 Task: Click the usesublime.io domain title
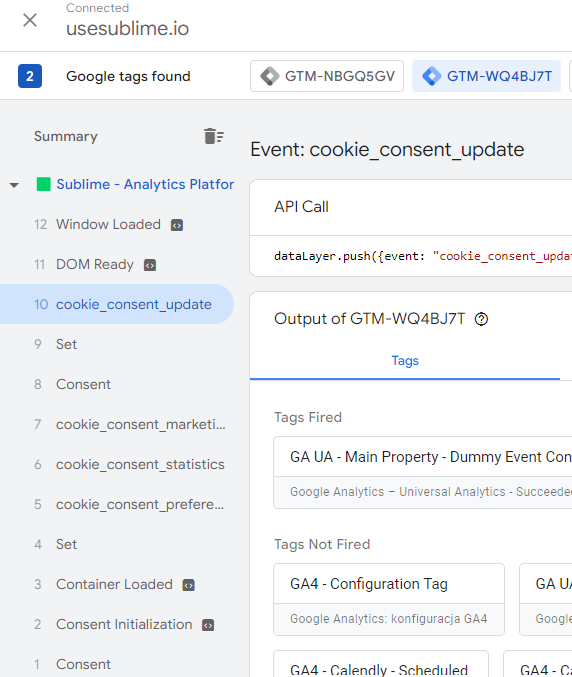click(x=127, y=28)
